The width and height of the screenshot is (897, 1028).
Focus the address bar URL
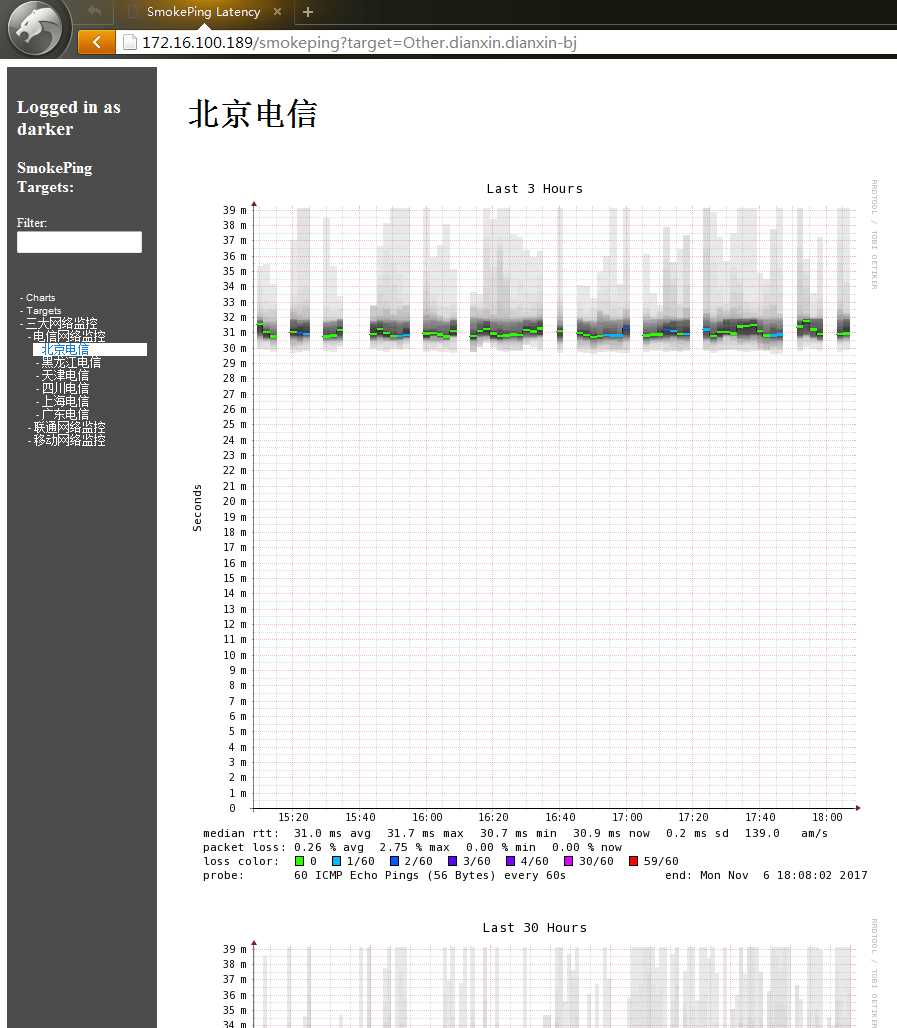[359, 43]
